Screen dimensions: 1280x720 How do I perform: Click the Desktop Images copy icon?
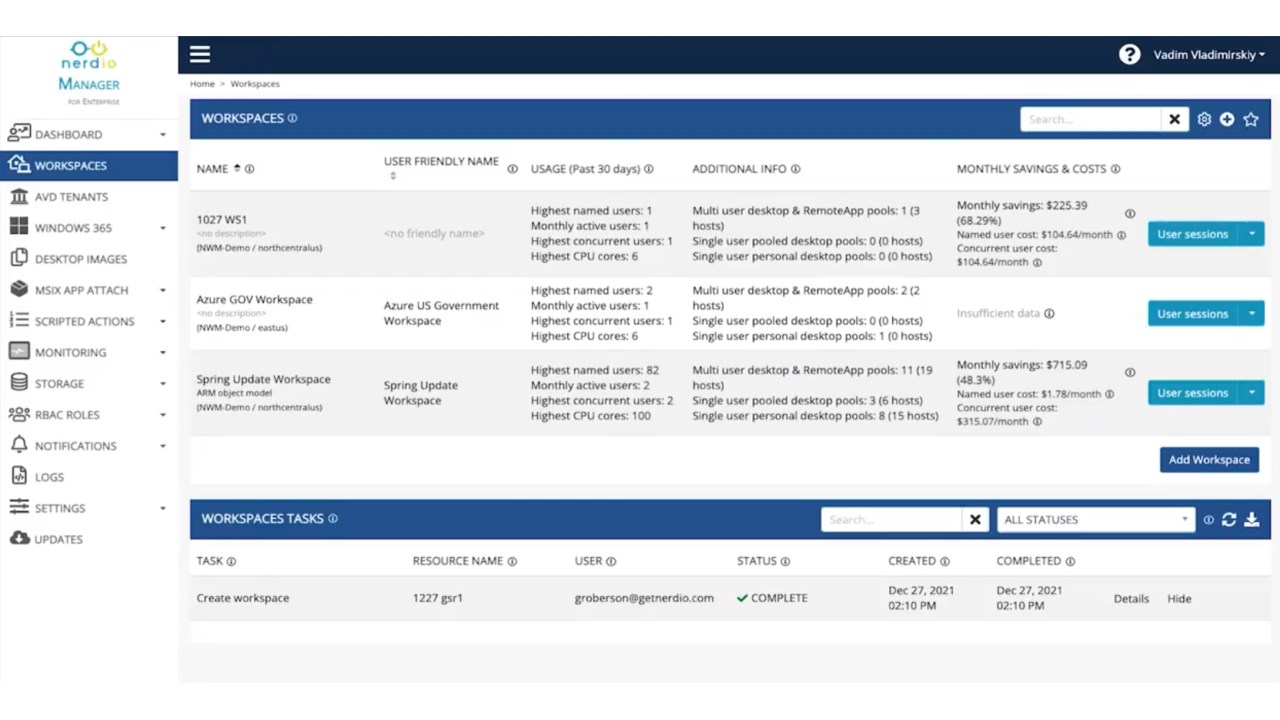(19, 258)
